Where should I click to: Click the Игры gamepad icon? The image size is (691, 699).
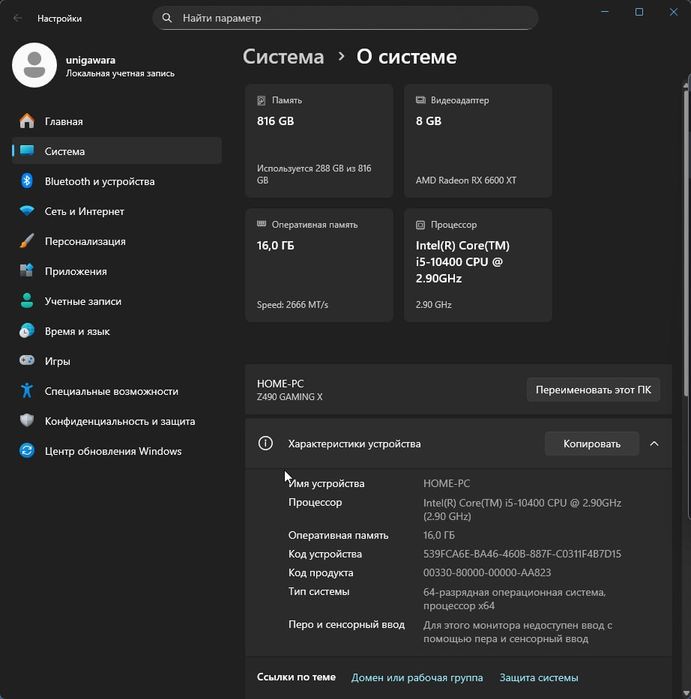(x=27, y=361)
